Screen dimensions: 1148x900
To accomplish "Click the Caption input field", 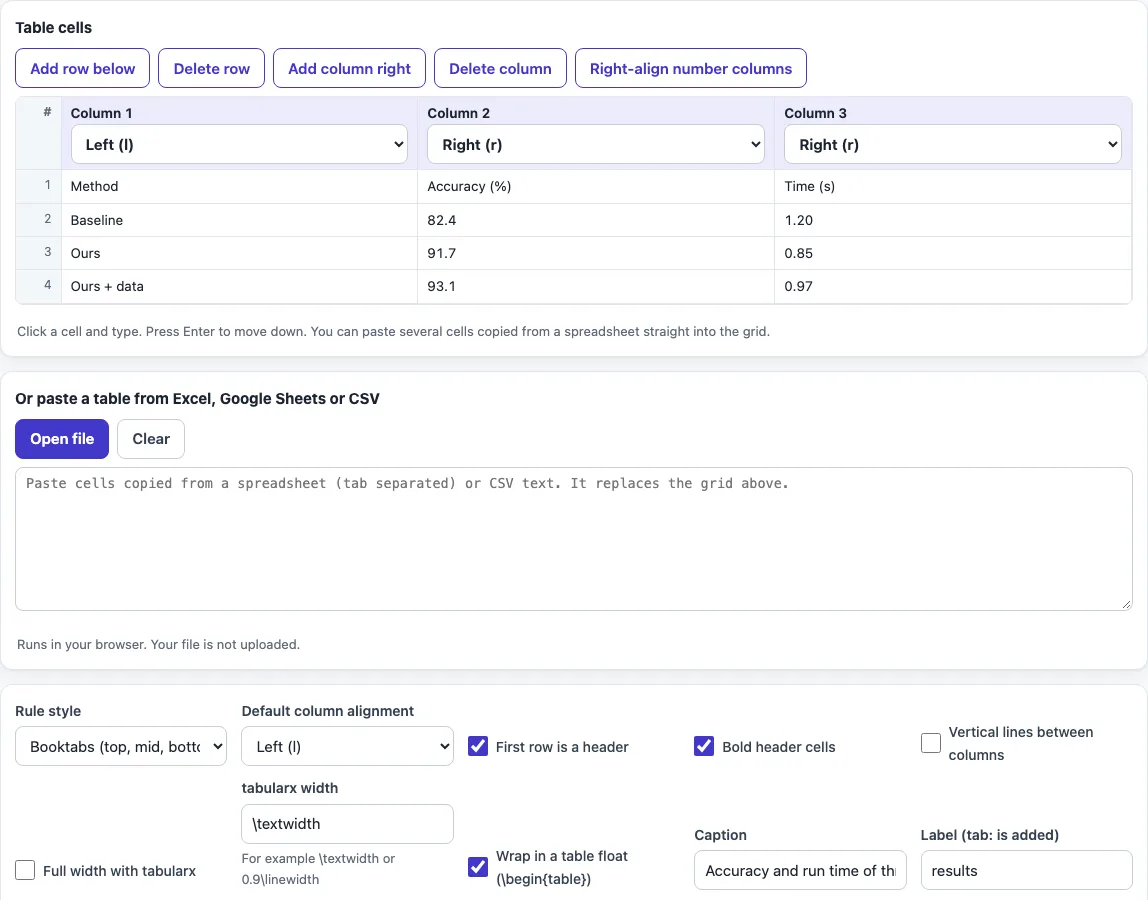I will [x=800, y=870].
